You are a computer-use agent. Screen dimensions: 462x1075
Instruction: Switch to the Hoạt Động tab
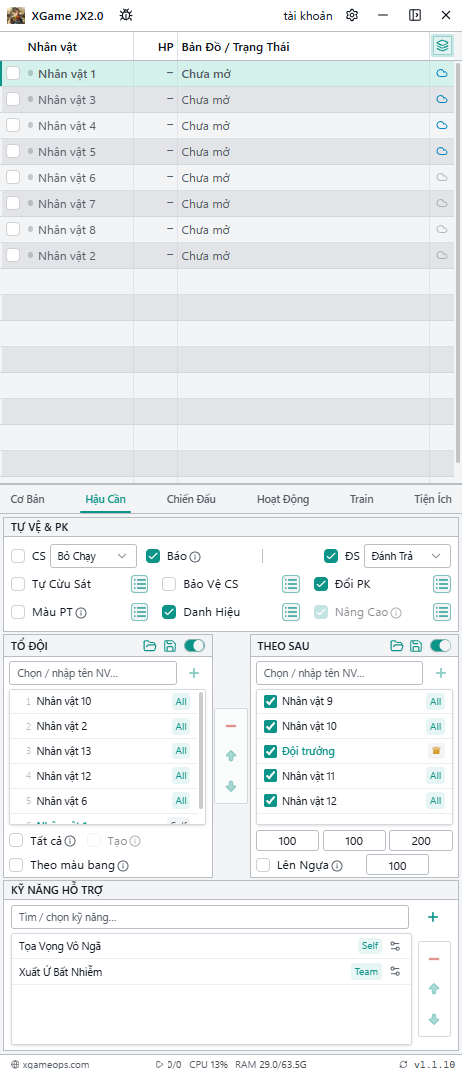pyautogui.click(x=282, y=499)
